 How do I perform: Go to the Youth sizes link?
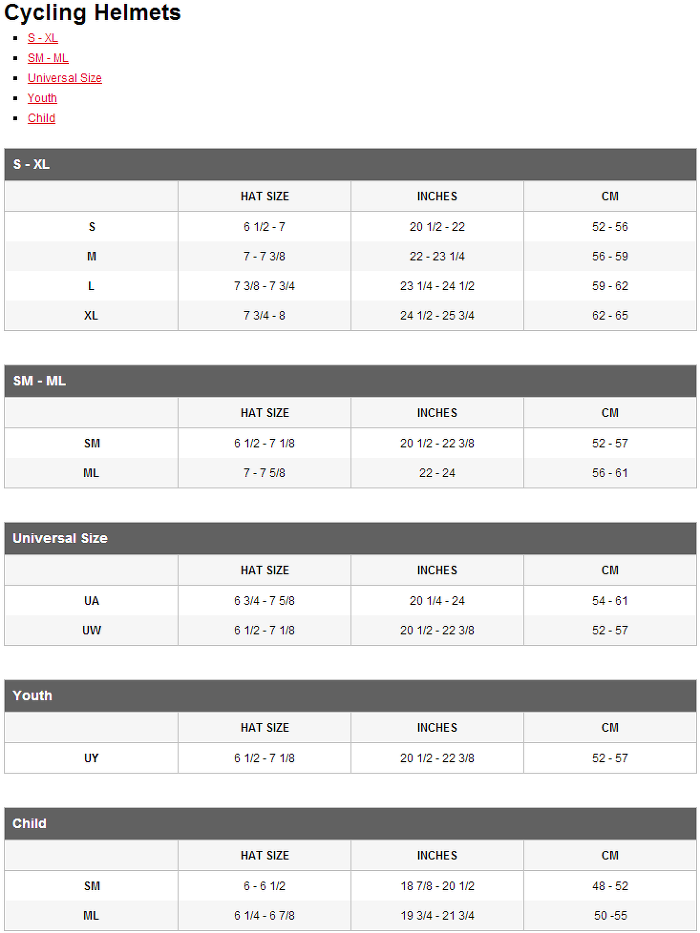pos(42,98)
